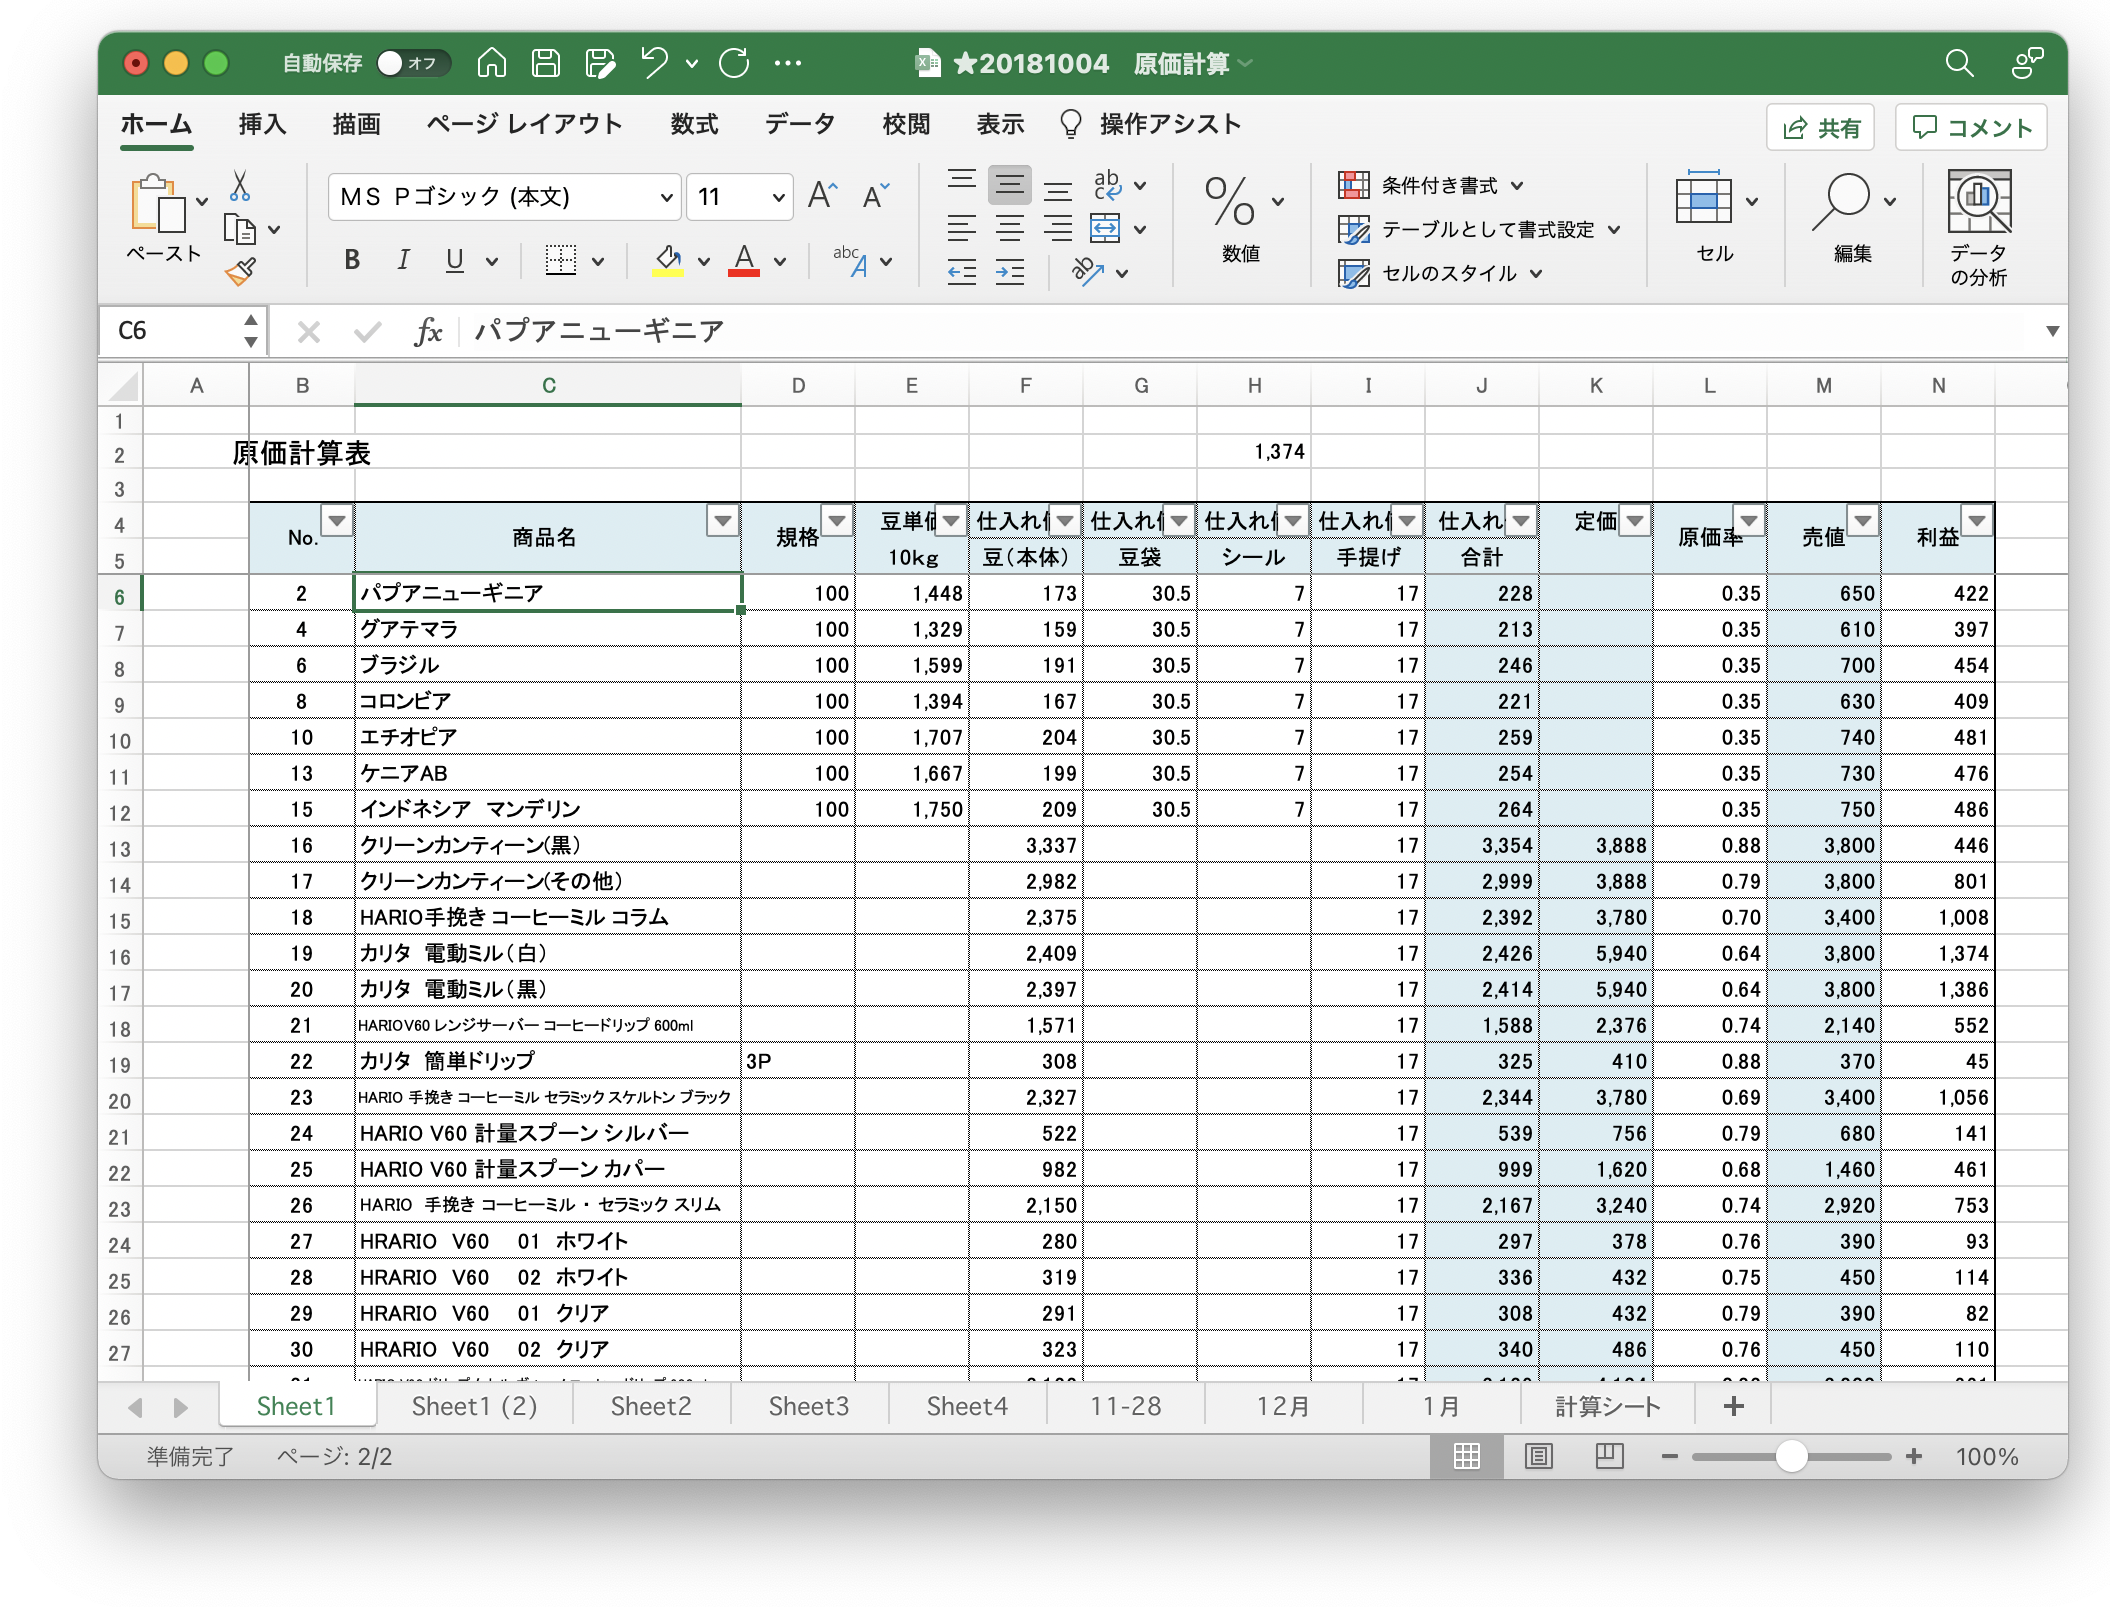Align text to top of cell
This screenshot has width=2110, height=1607.
click(962, 183)
